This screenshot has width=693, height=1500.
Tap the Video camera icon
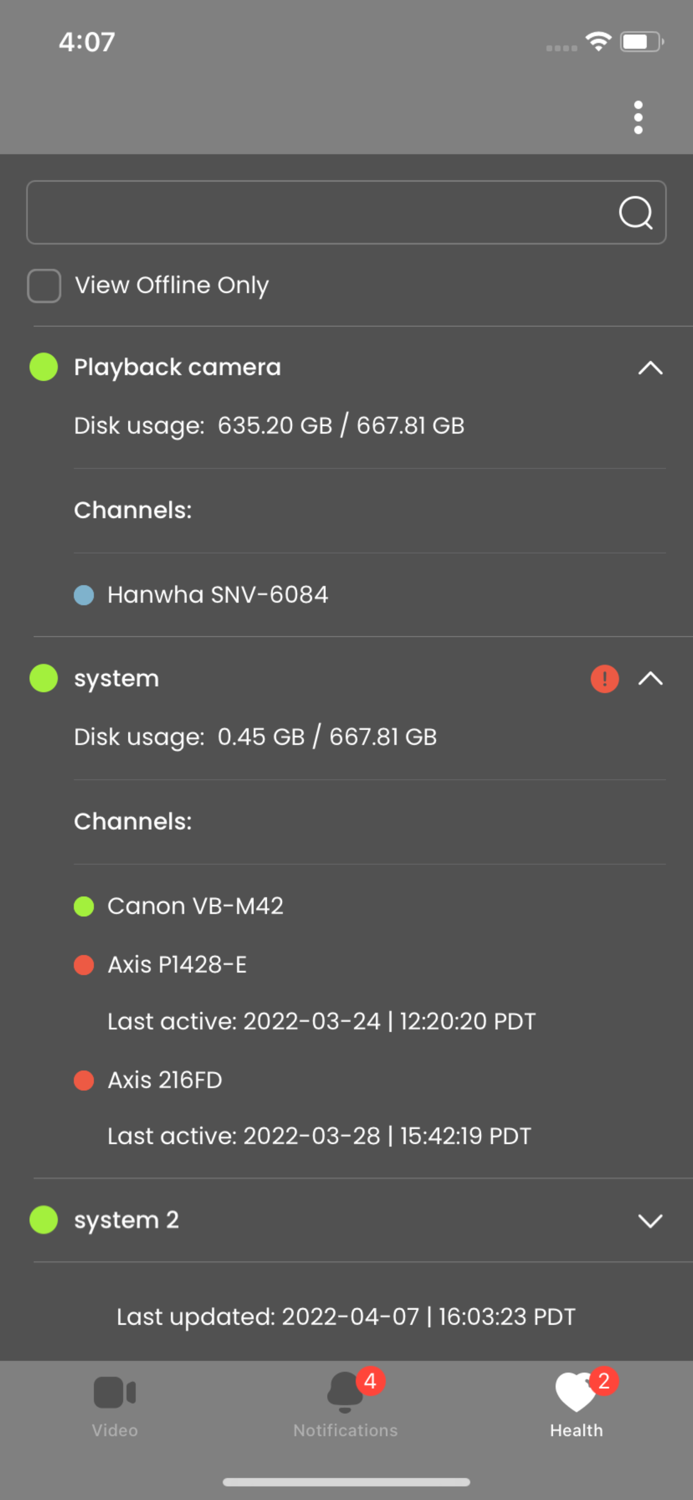(114, 1392)
